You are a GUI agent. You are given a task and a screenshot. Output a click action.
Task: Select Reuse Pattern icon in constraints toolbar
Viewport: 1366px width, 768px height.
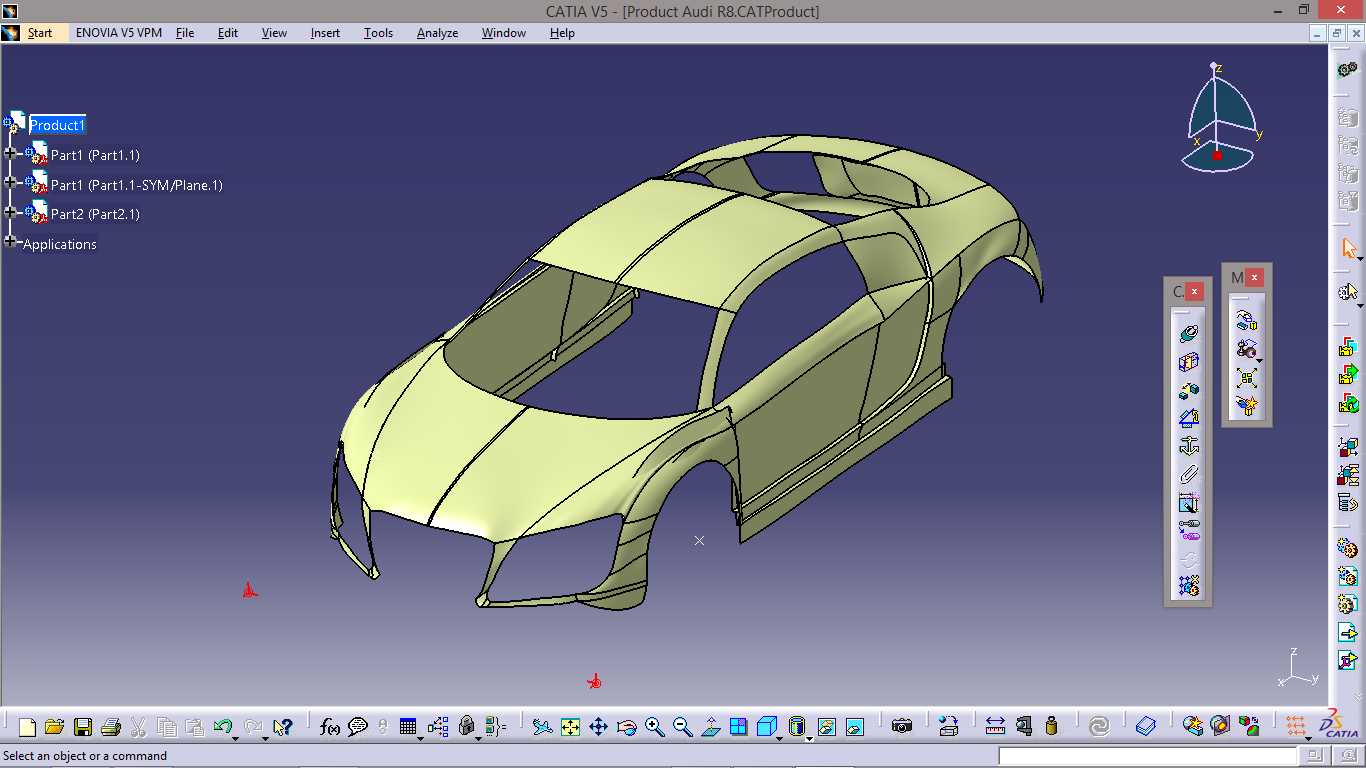coord(1188,586)
